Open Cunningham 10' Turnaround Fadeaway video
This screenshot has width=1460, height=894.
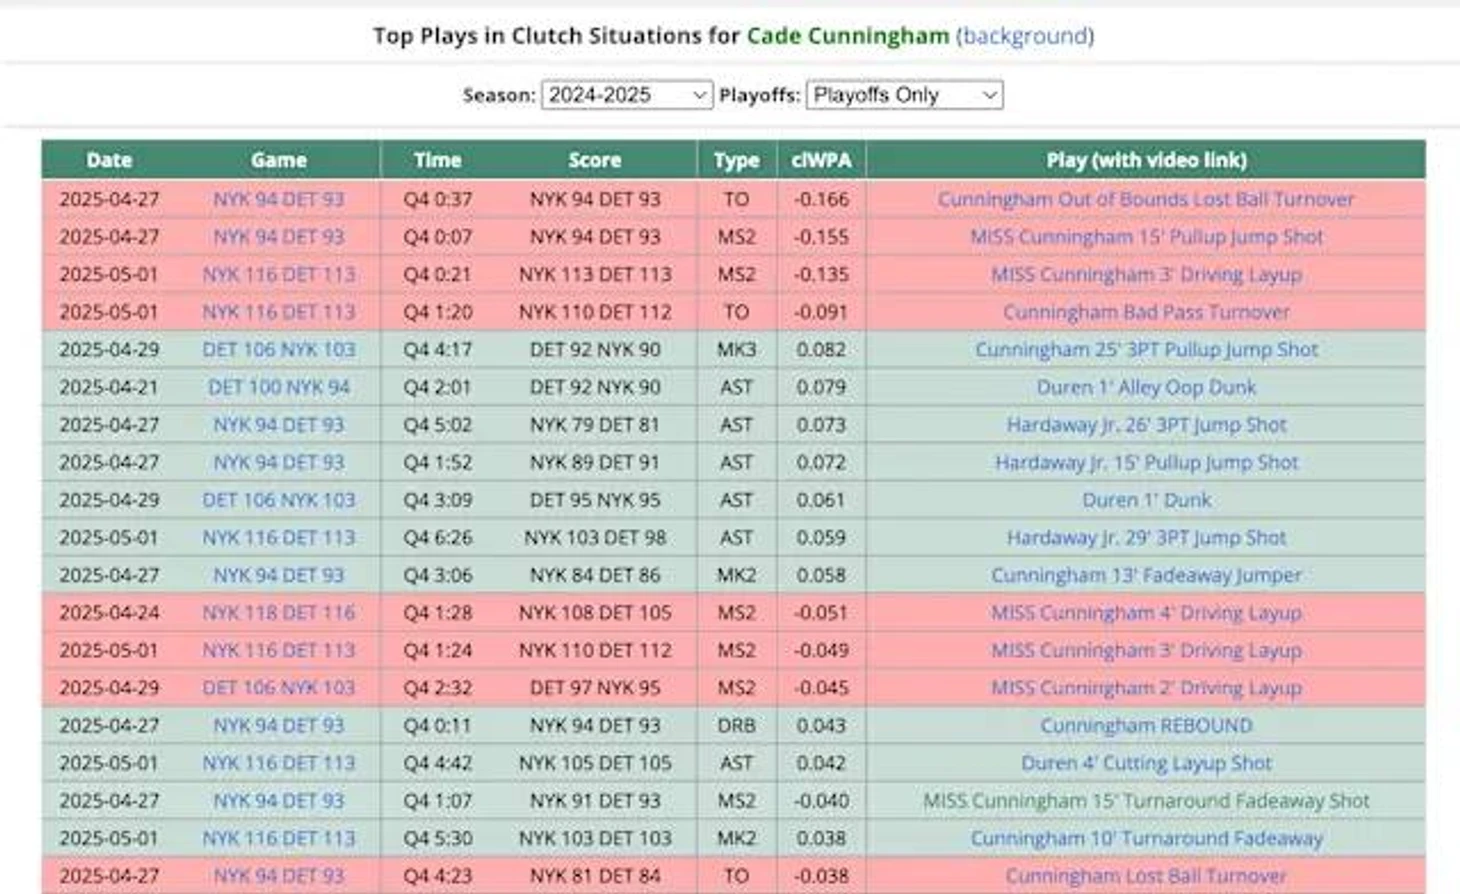click(x=1146, y=838)
